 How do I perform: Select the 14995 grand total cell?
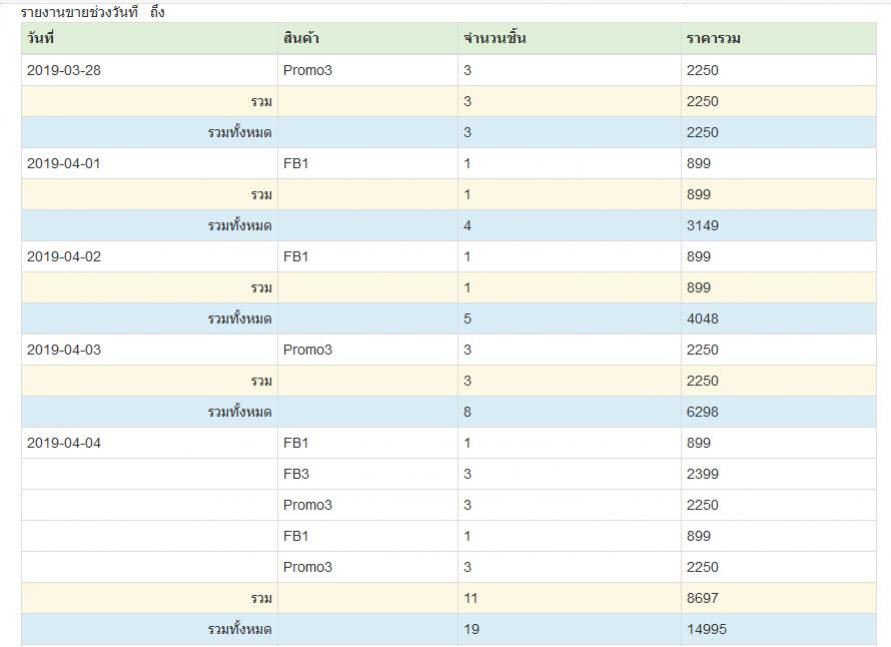click(706, 629)
